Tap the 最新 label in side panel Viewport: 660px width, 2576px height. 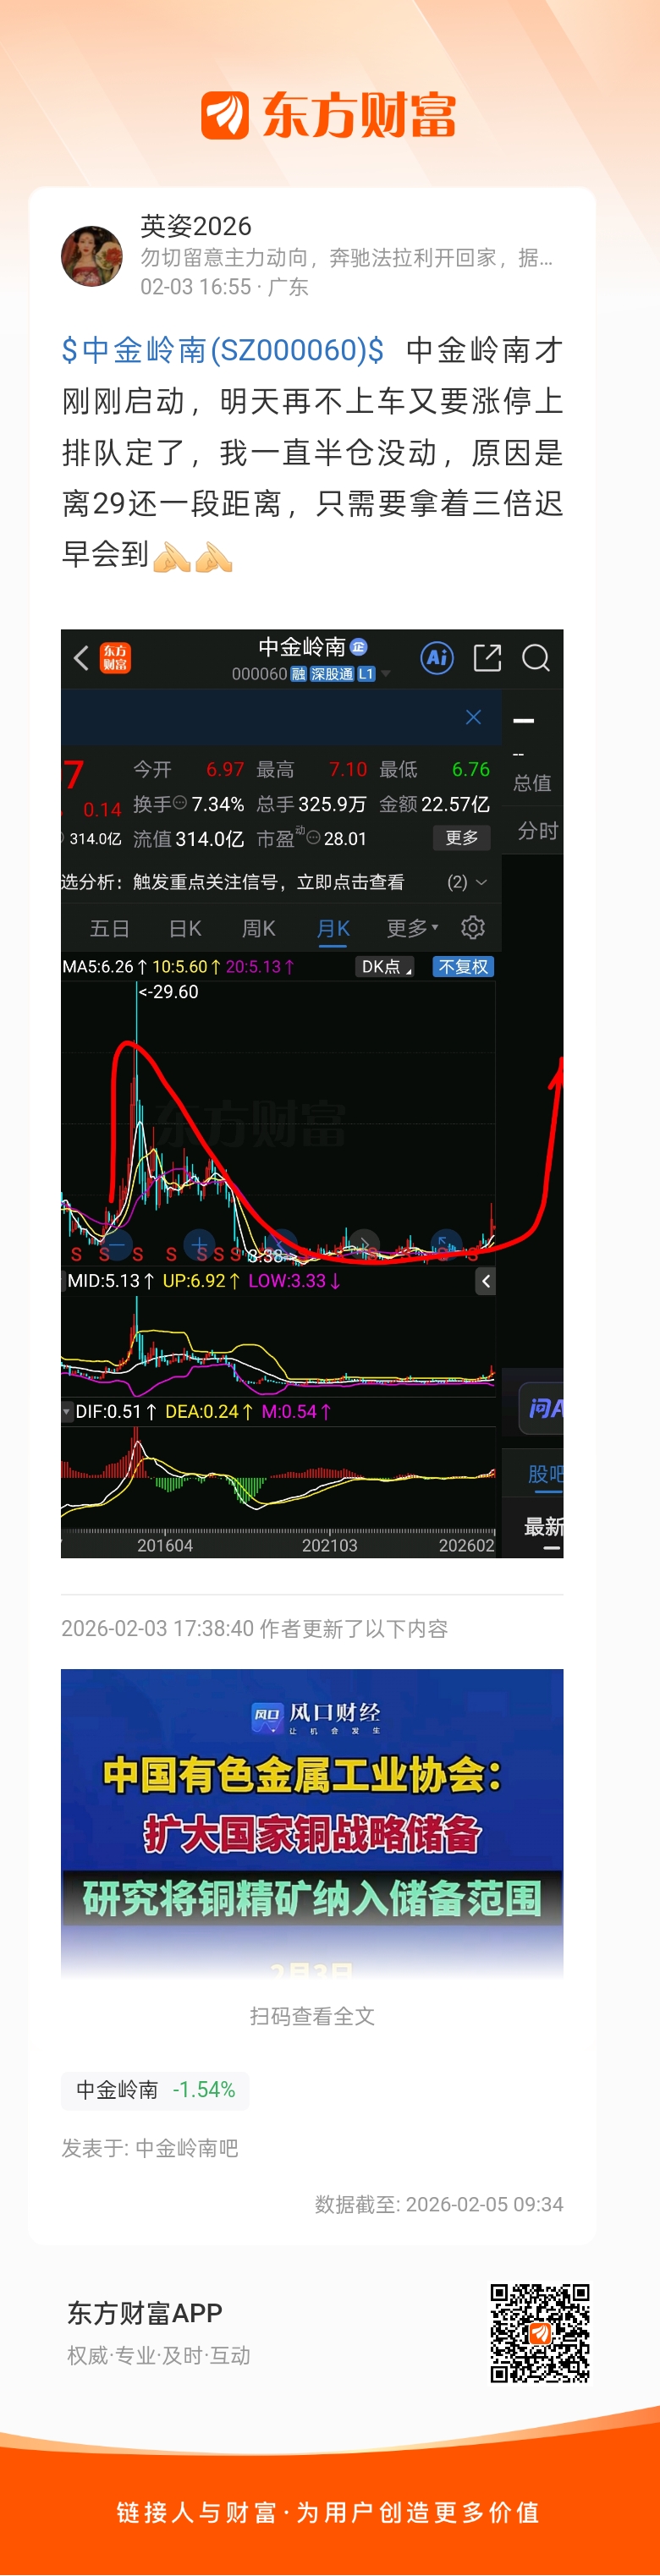click(544, 1527)
